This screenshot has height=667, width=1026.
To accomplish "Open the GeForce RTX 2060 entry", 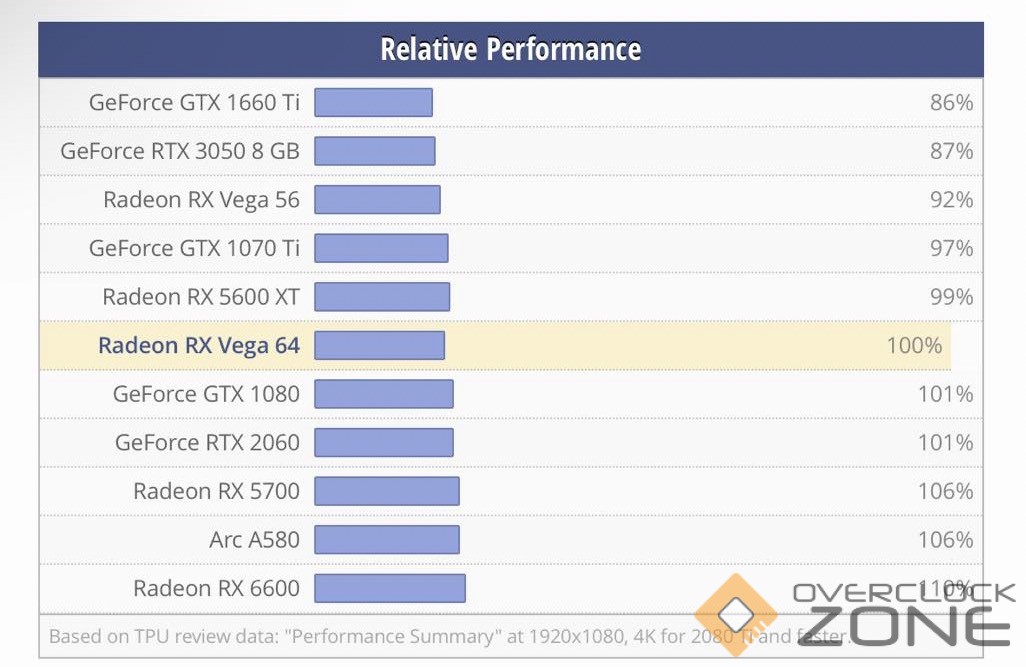I will 207,442.
